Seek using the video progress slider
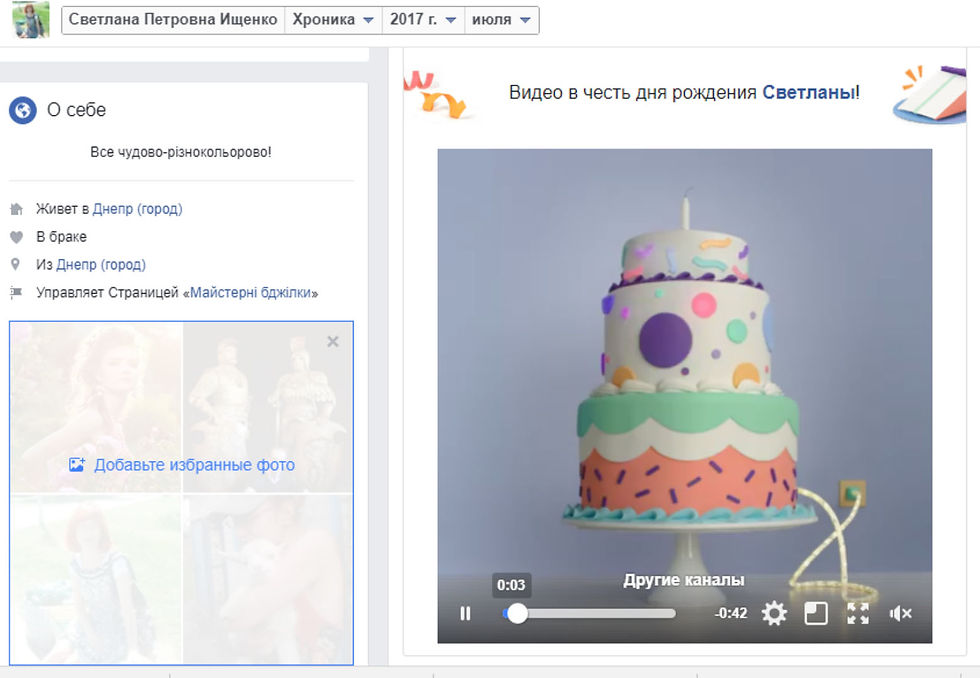The image size is (980, 678). (x=589, y=614)
